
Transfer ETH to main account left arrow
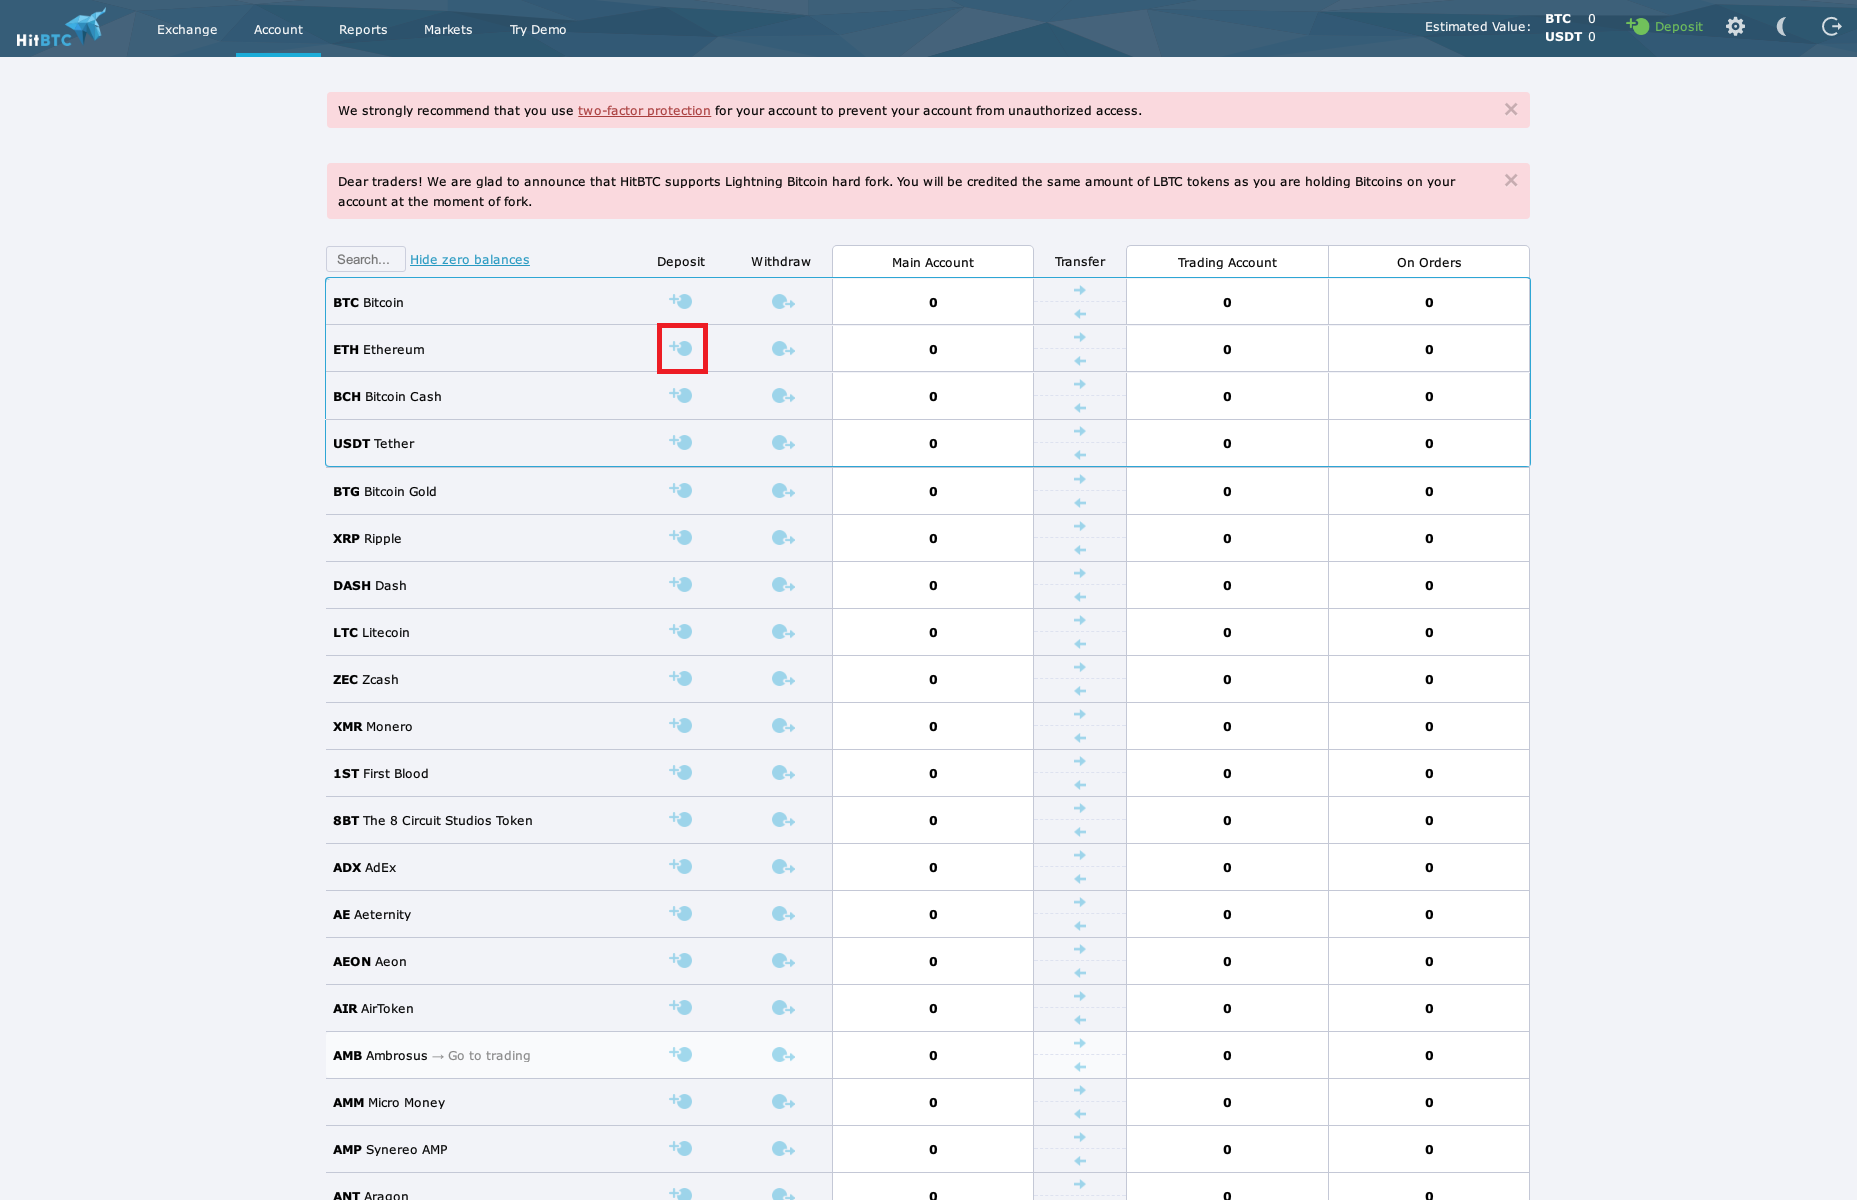pyautogui.click(x=1080, y=361)
